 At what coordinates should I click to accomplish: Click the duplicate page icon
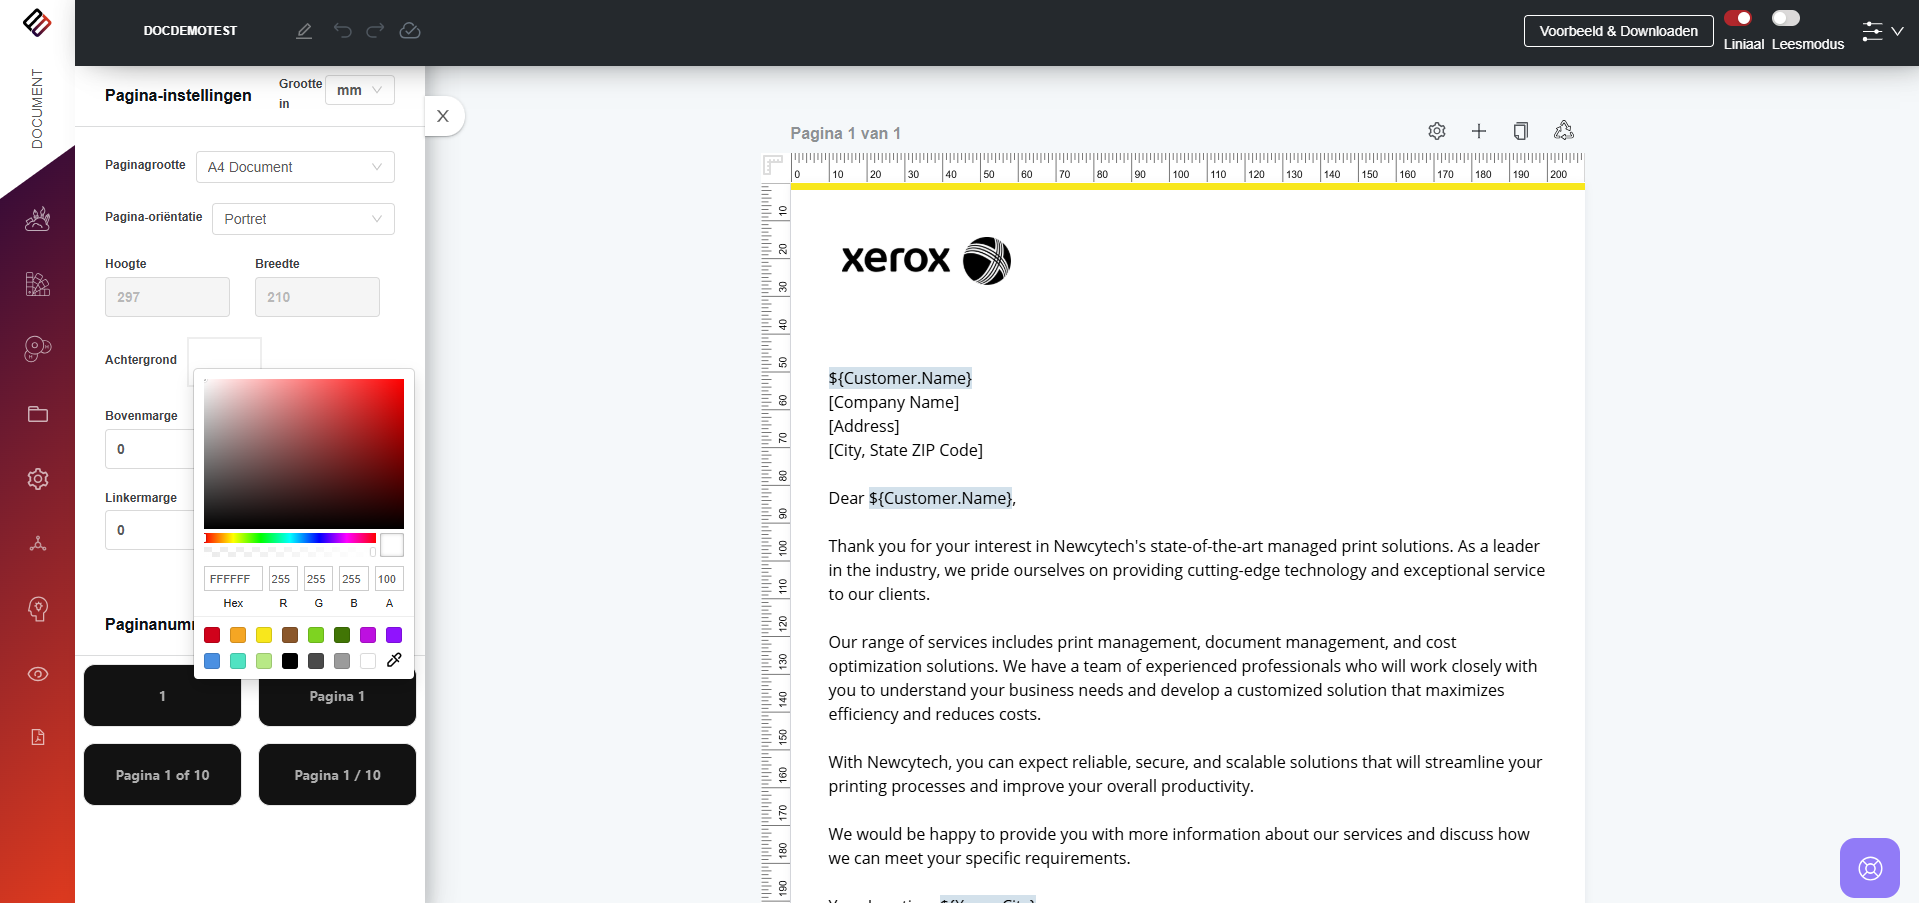coord(1521,131)
